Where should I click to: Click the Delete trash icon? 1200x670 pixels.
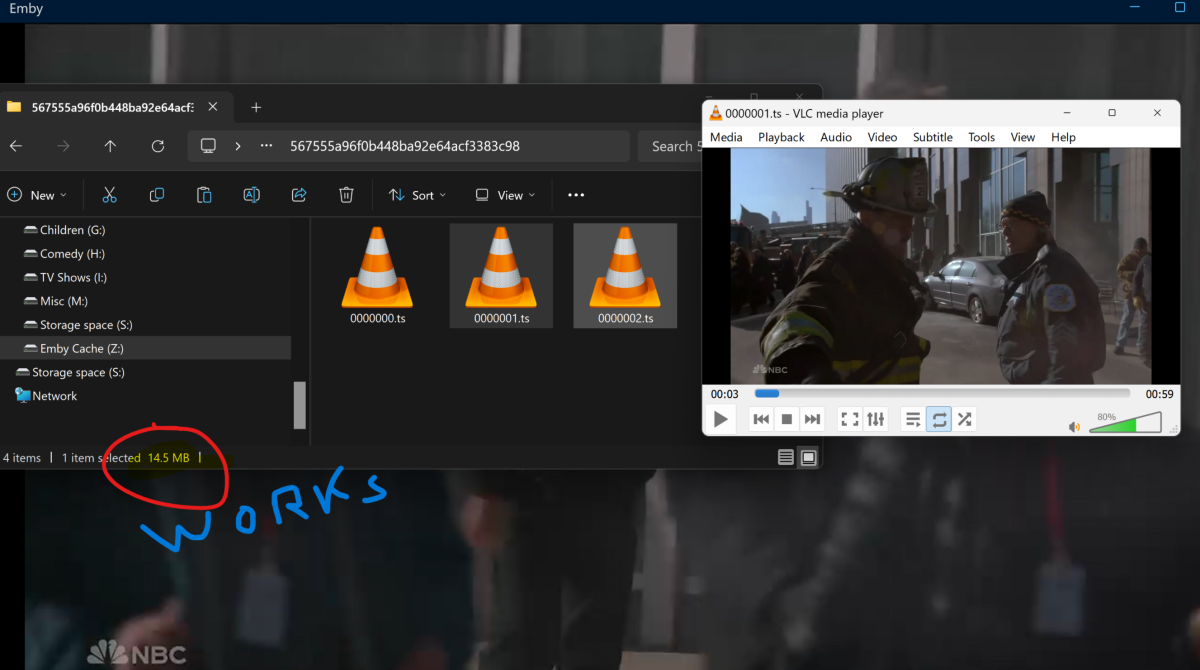point(346,195)
